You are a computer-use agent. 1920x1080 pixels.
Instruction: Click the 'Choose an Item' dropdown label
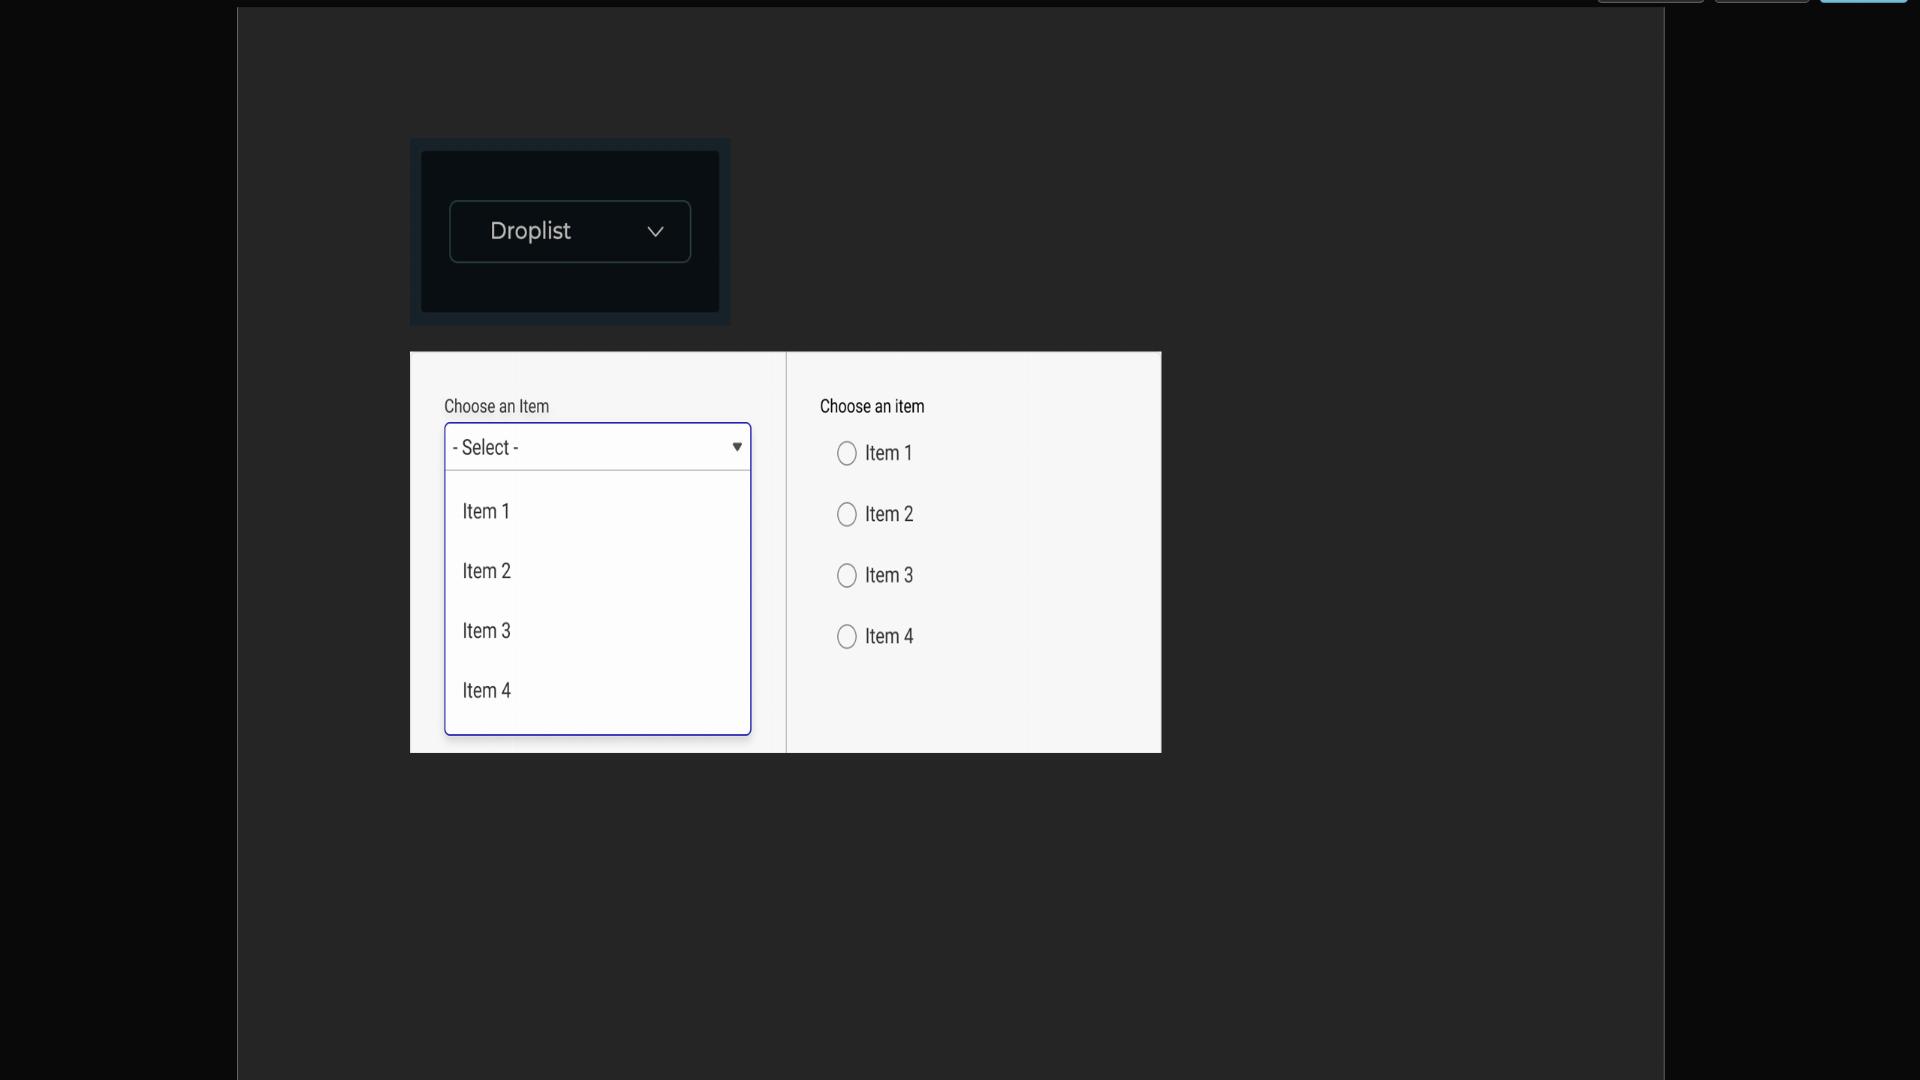(x=496, y=406)
